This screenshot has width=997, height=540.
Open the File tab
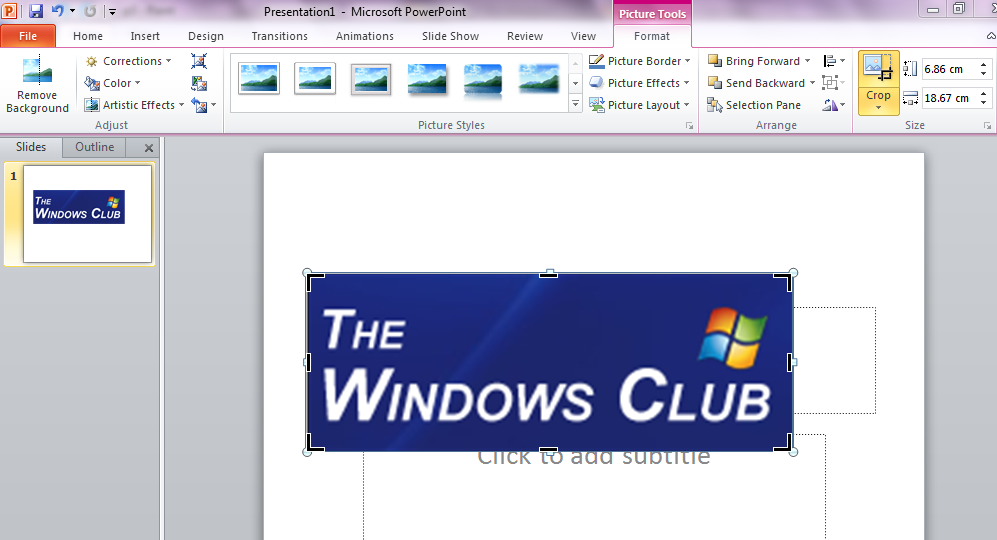coord(28,36)
